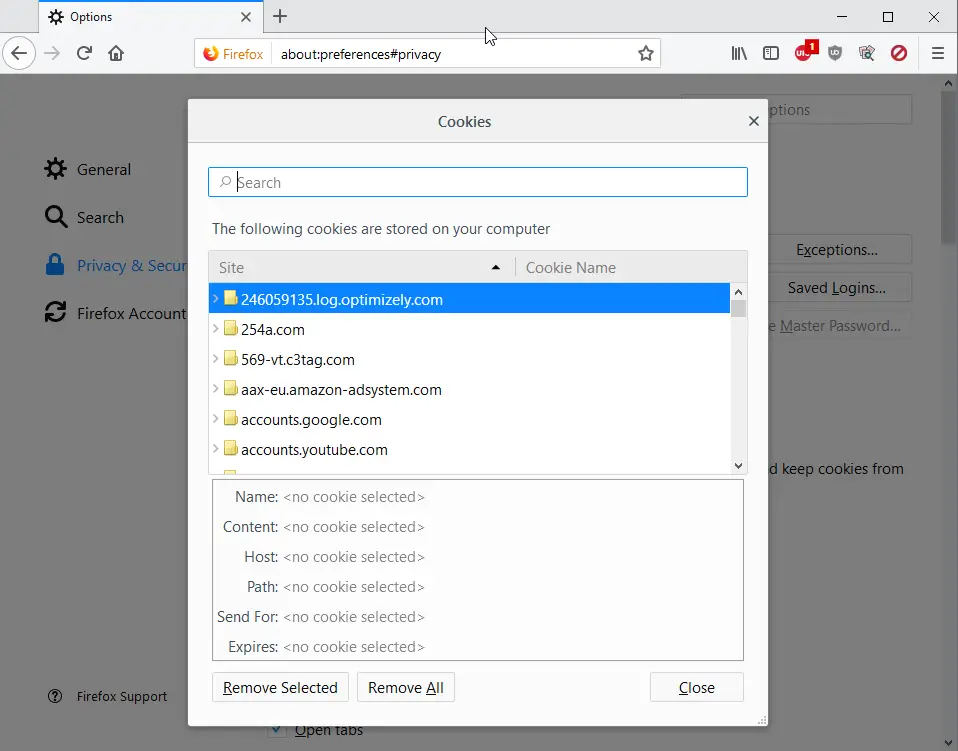Click the red no-entry blocker extension icon

click(x=899, y=53)
